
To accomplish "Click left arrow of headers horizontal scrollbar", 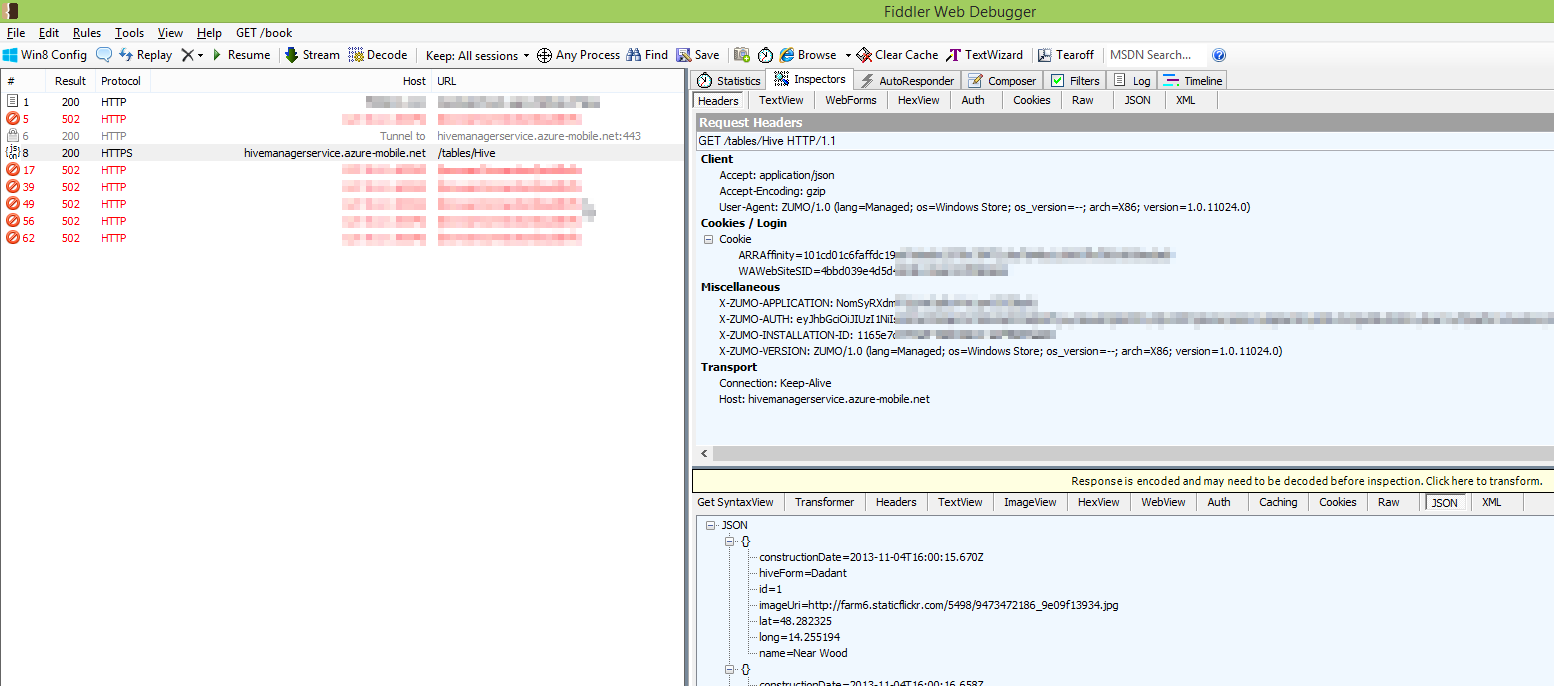I will [703, 453].
